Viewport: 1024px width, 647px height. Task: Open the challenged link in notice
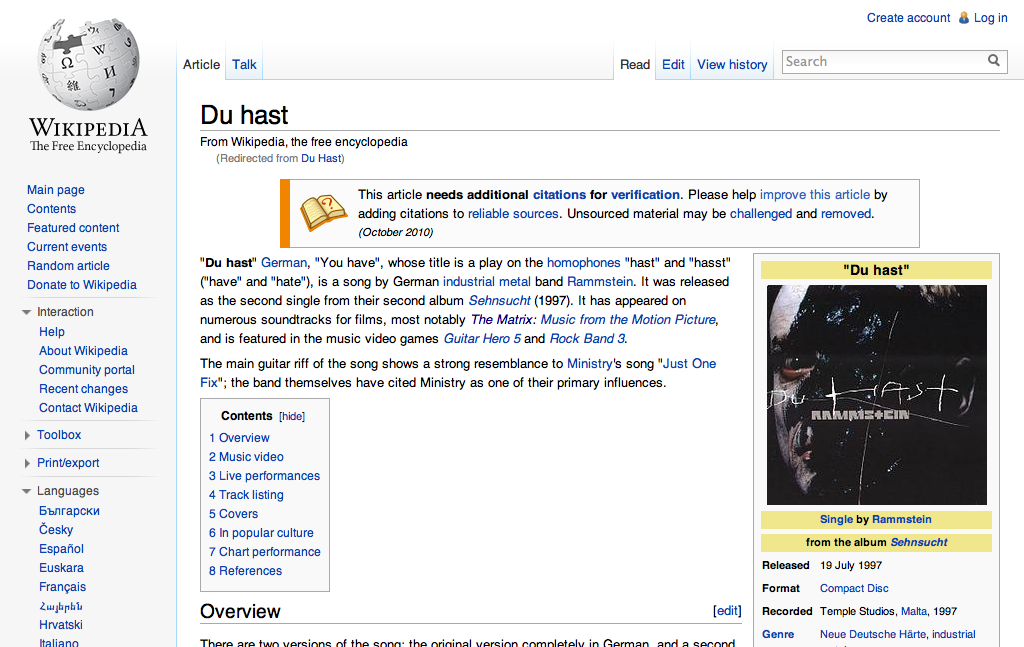[761, 213]
